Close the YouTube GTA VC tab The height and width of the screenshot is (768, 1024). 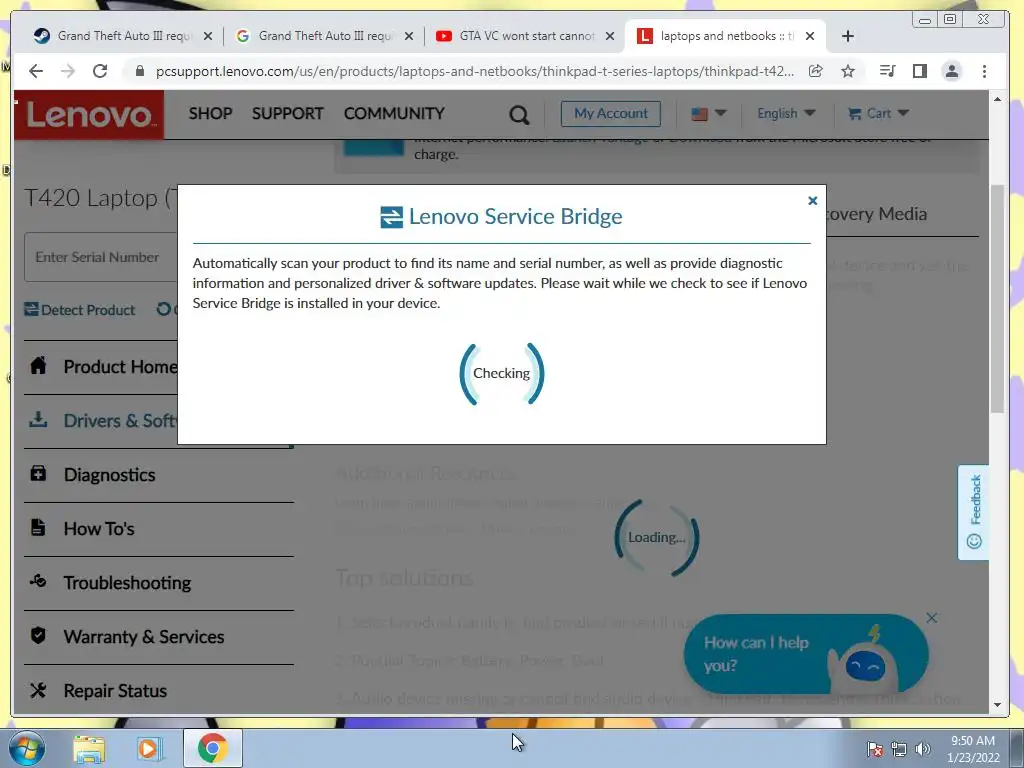pyautogui.click(x=610, y=36)
